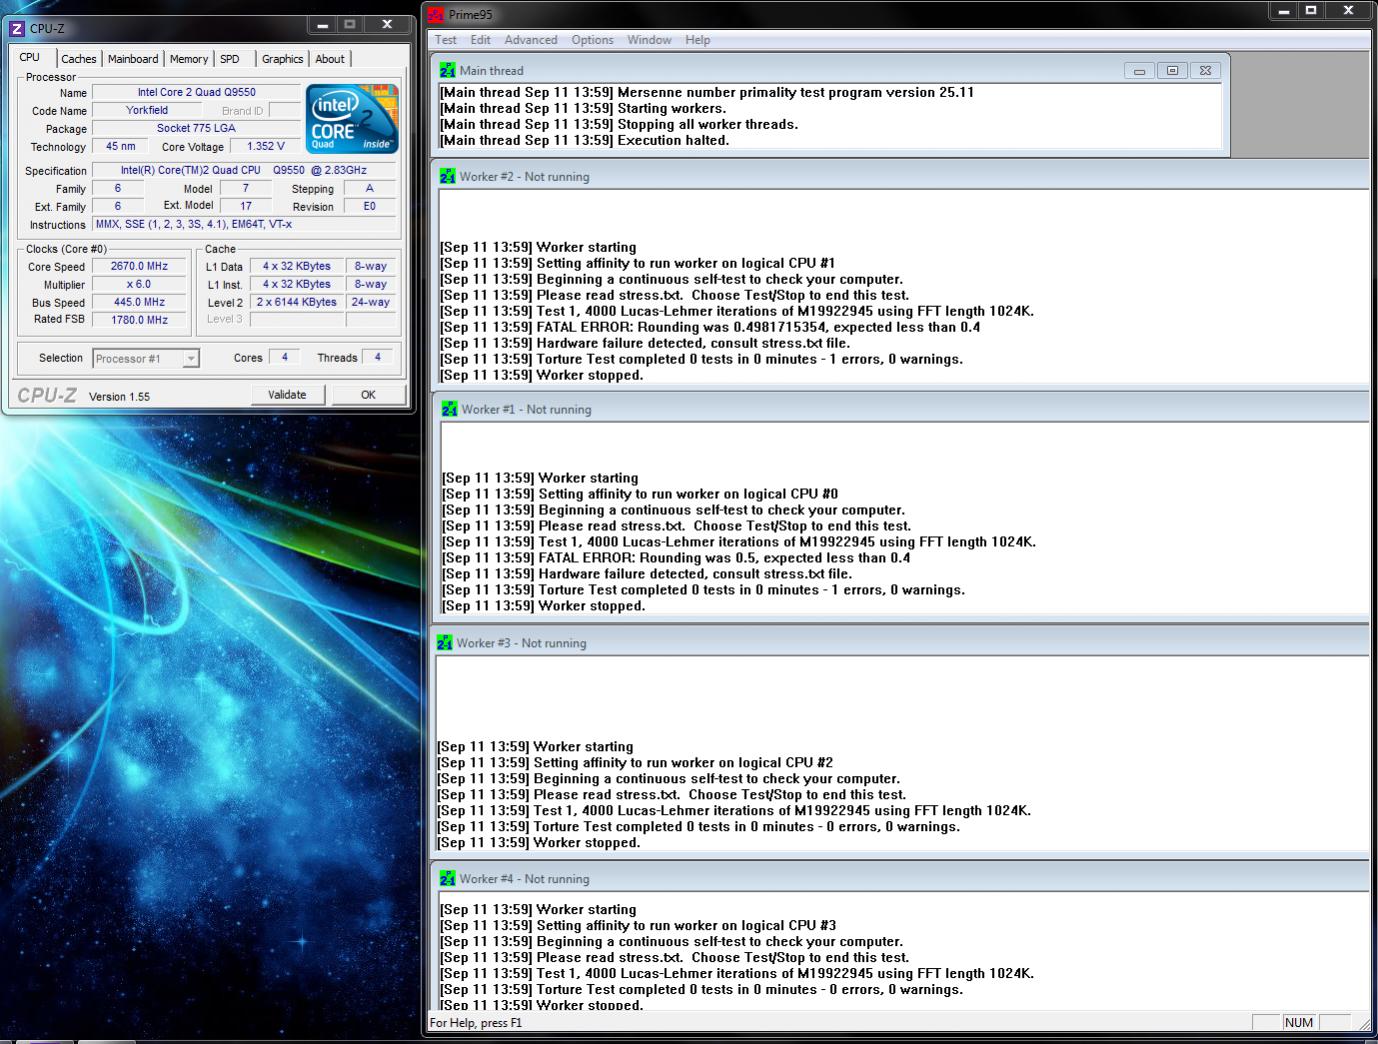Close the Main thread child window
1378x1044 pixels.
point(1205,71)
